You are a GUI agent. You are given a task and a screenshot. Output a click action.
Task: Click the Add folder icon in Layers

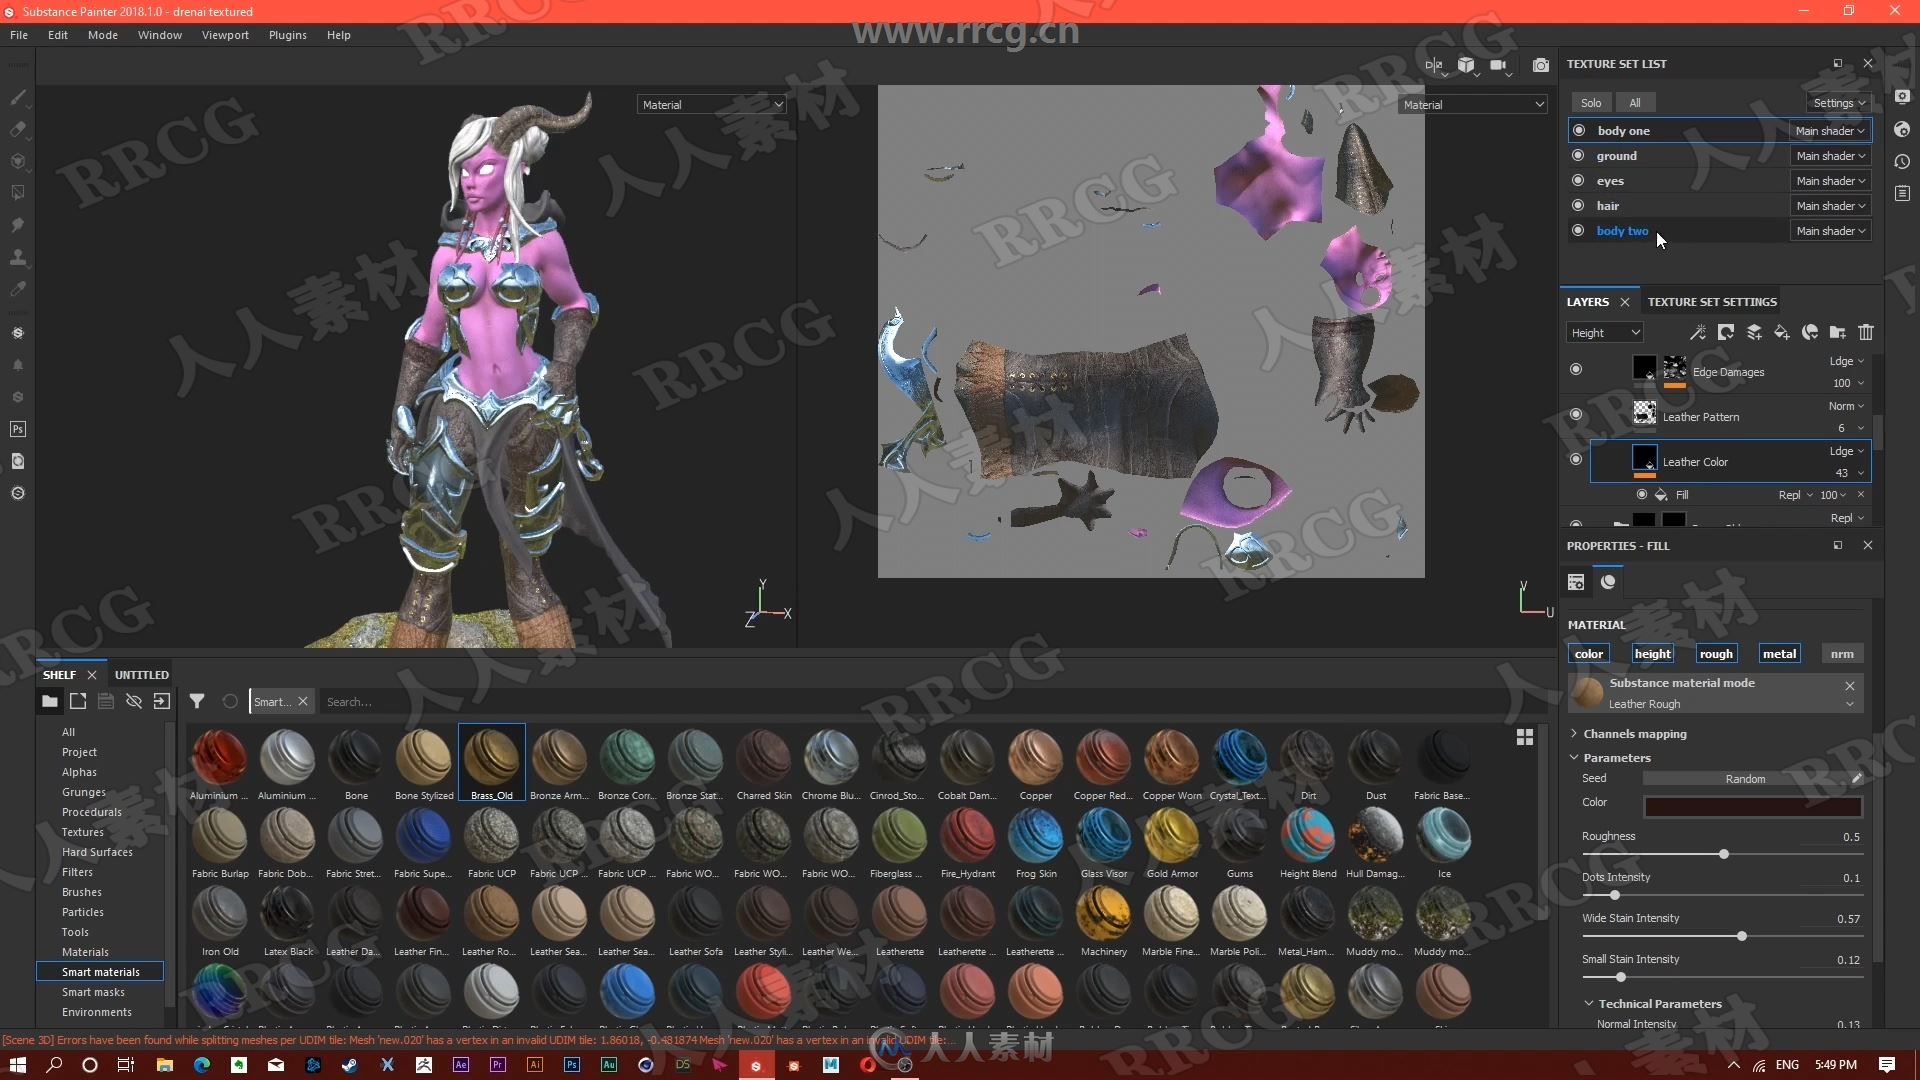1838,332
